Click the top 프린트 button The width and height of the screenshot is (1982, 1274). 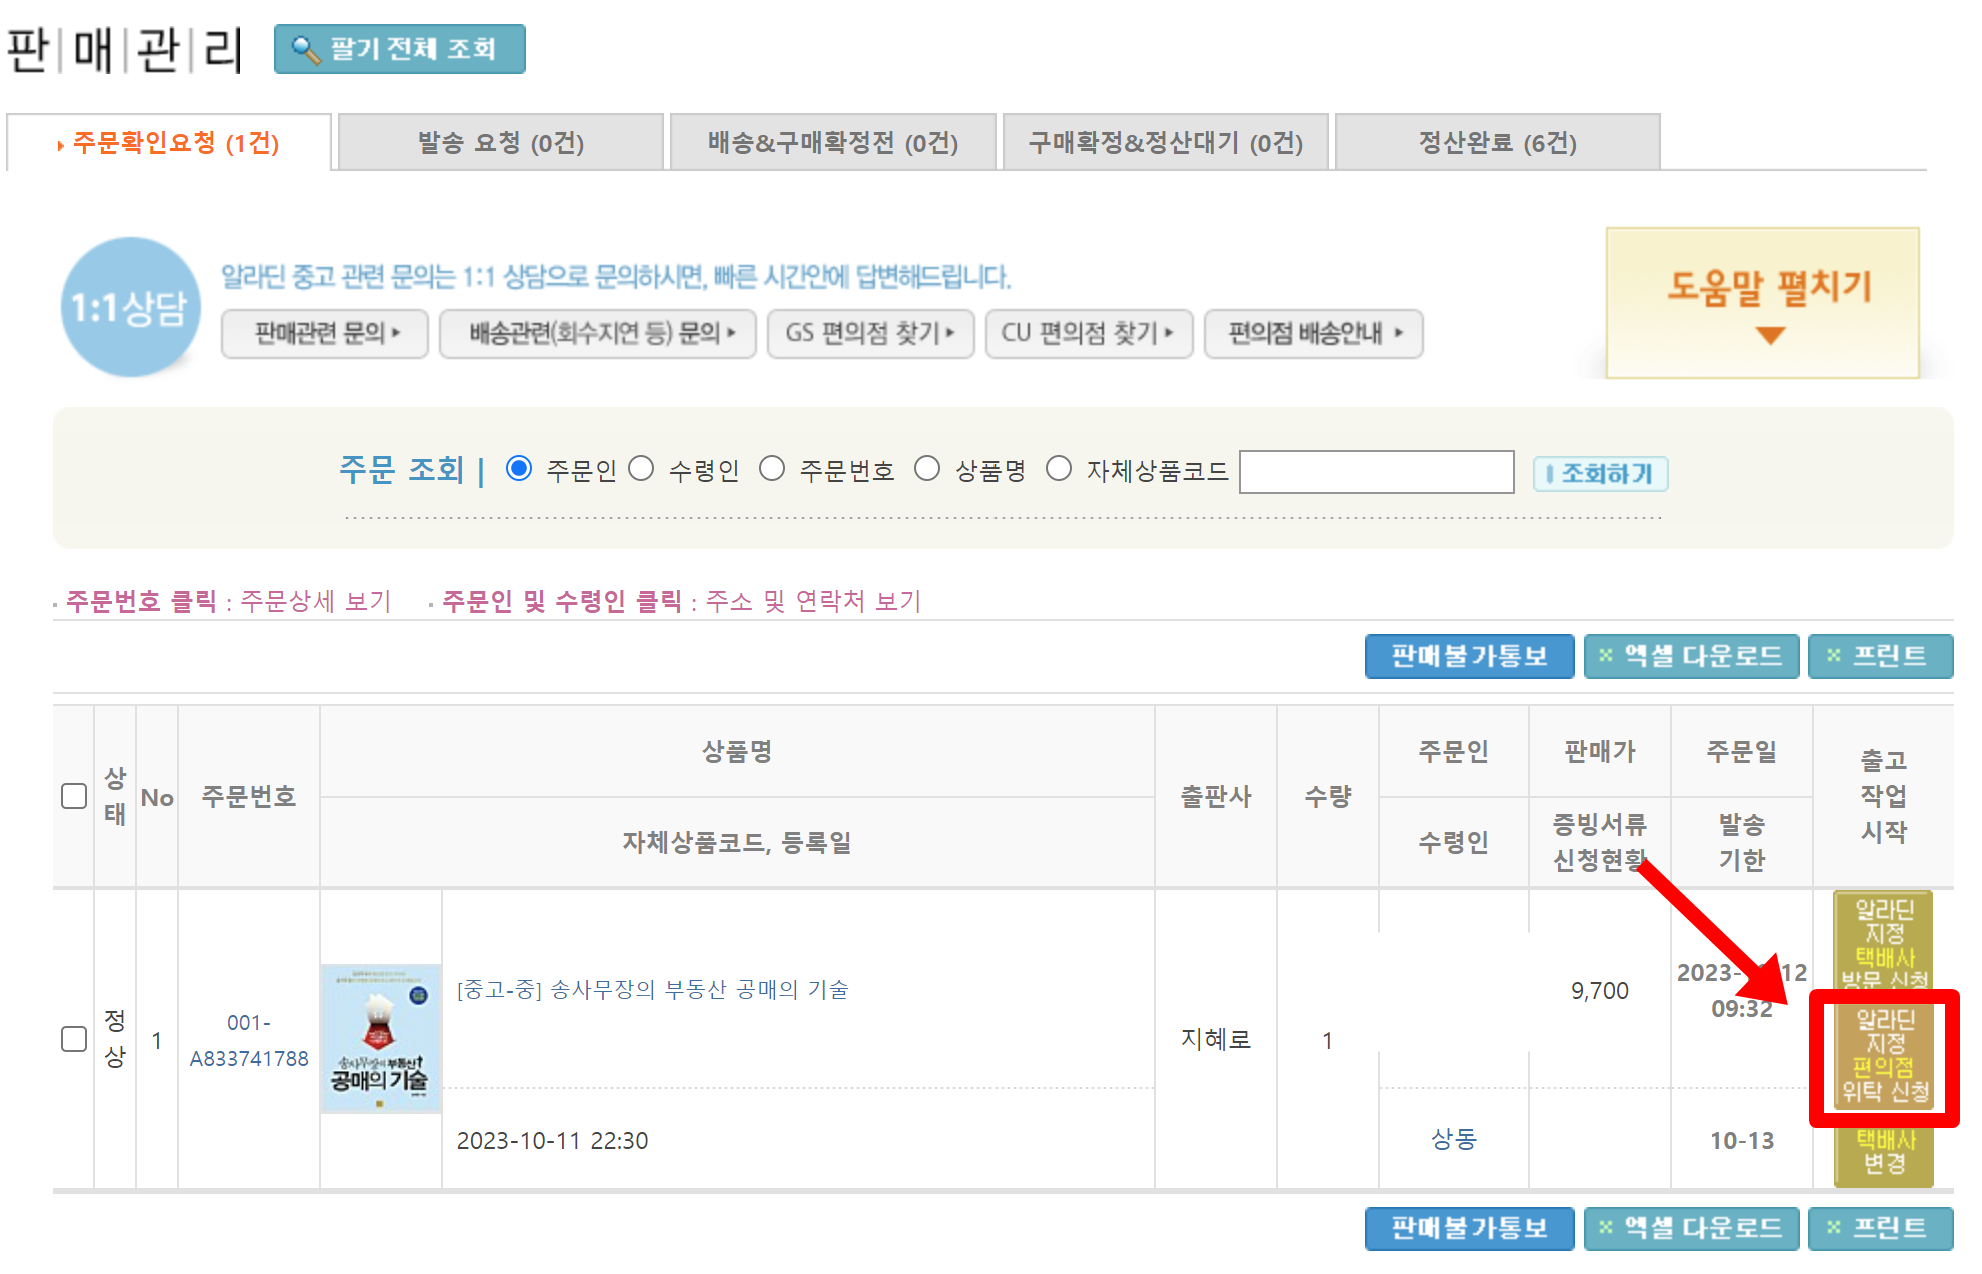pos(1879,656)
